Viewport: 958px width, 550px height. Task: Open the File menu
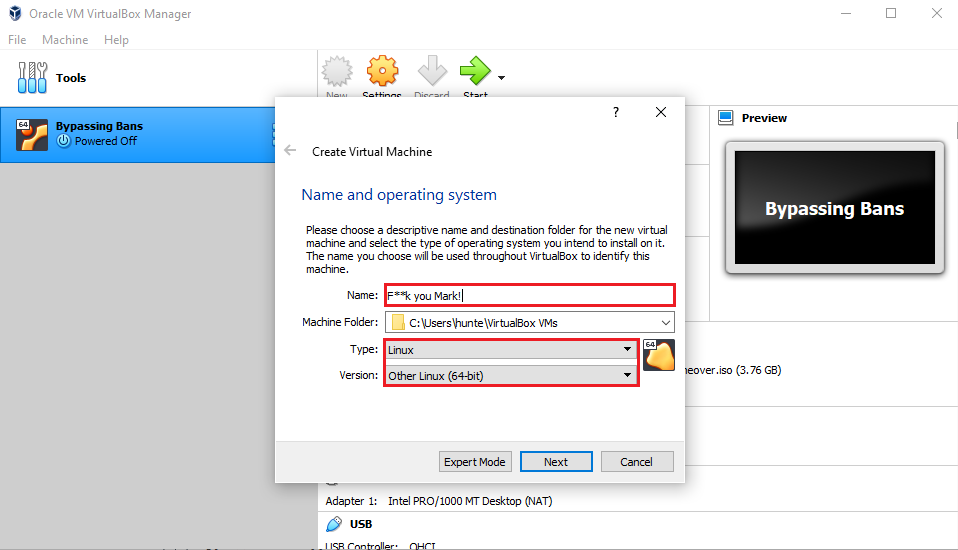click(x=17, y=40)
